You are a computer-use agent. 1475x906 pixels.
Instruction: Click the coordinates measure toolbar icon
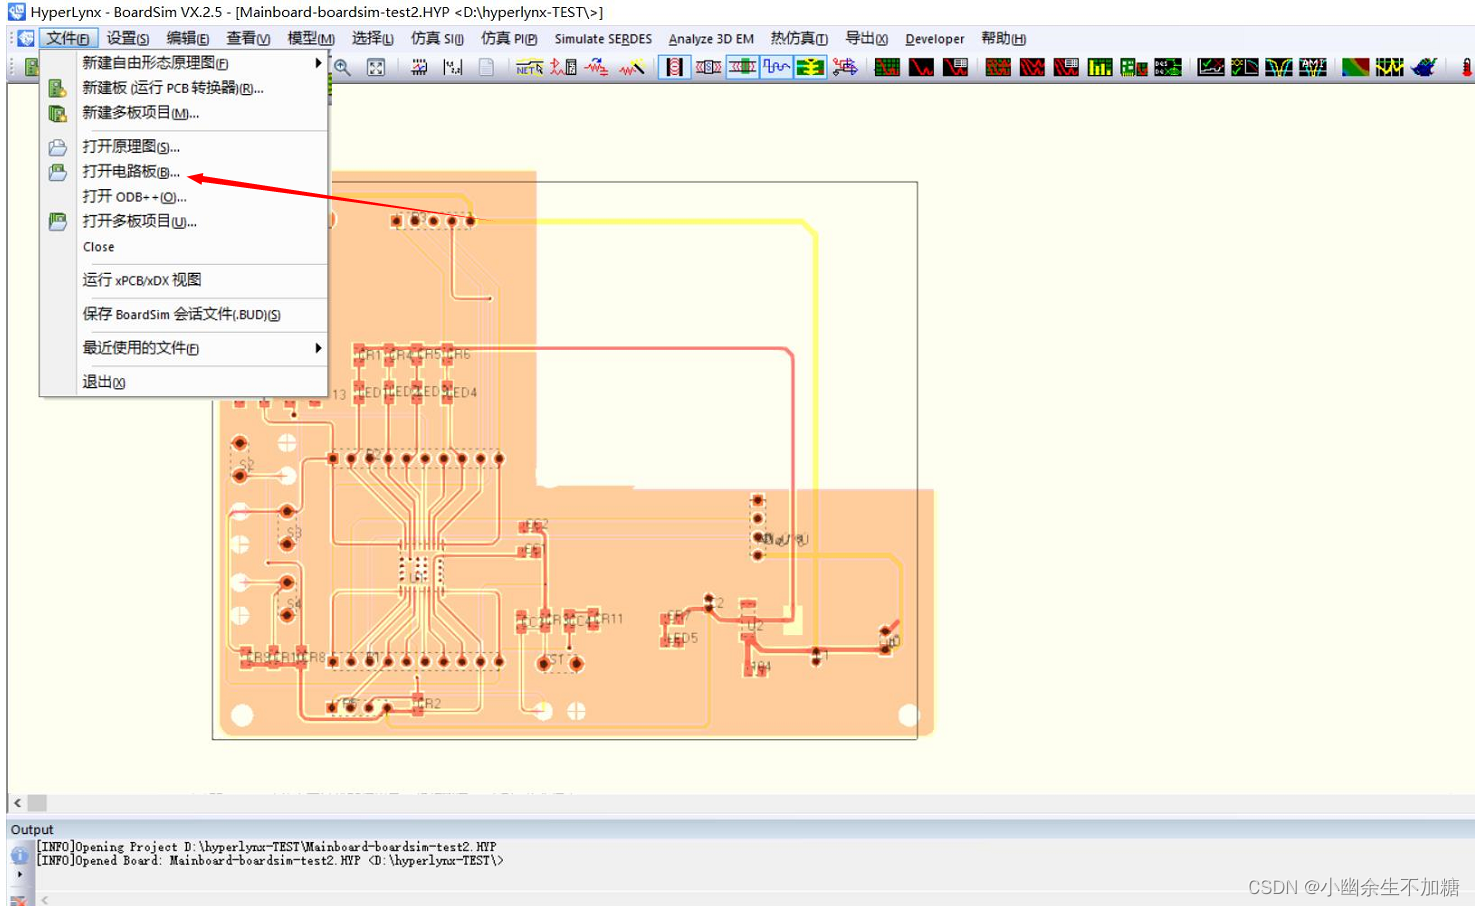pyautogui.click(x=453, y=67)
